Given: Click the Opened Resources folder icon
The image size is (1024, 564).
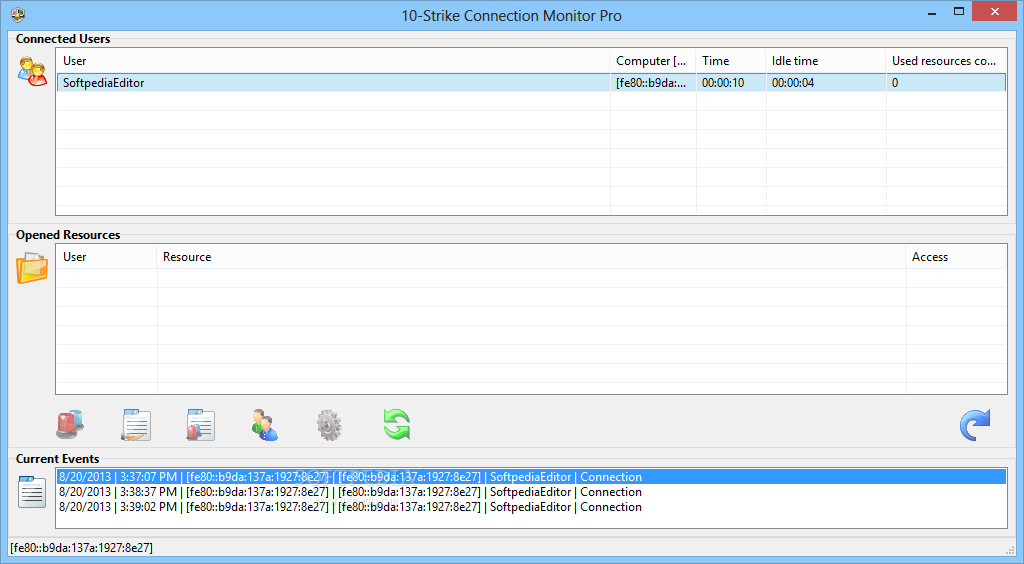Looking at the screenshot, I should [x=32, y=268].
